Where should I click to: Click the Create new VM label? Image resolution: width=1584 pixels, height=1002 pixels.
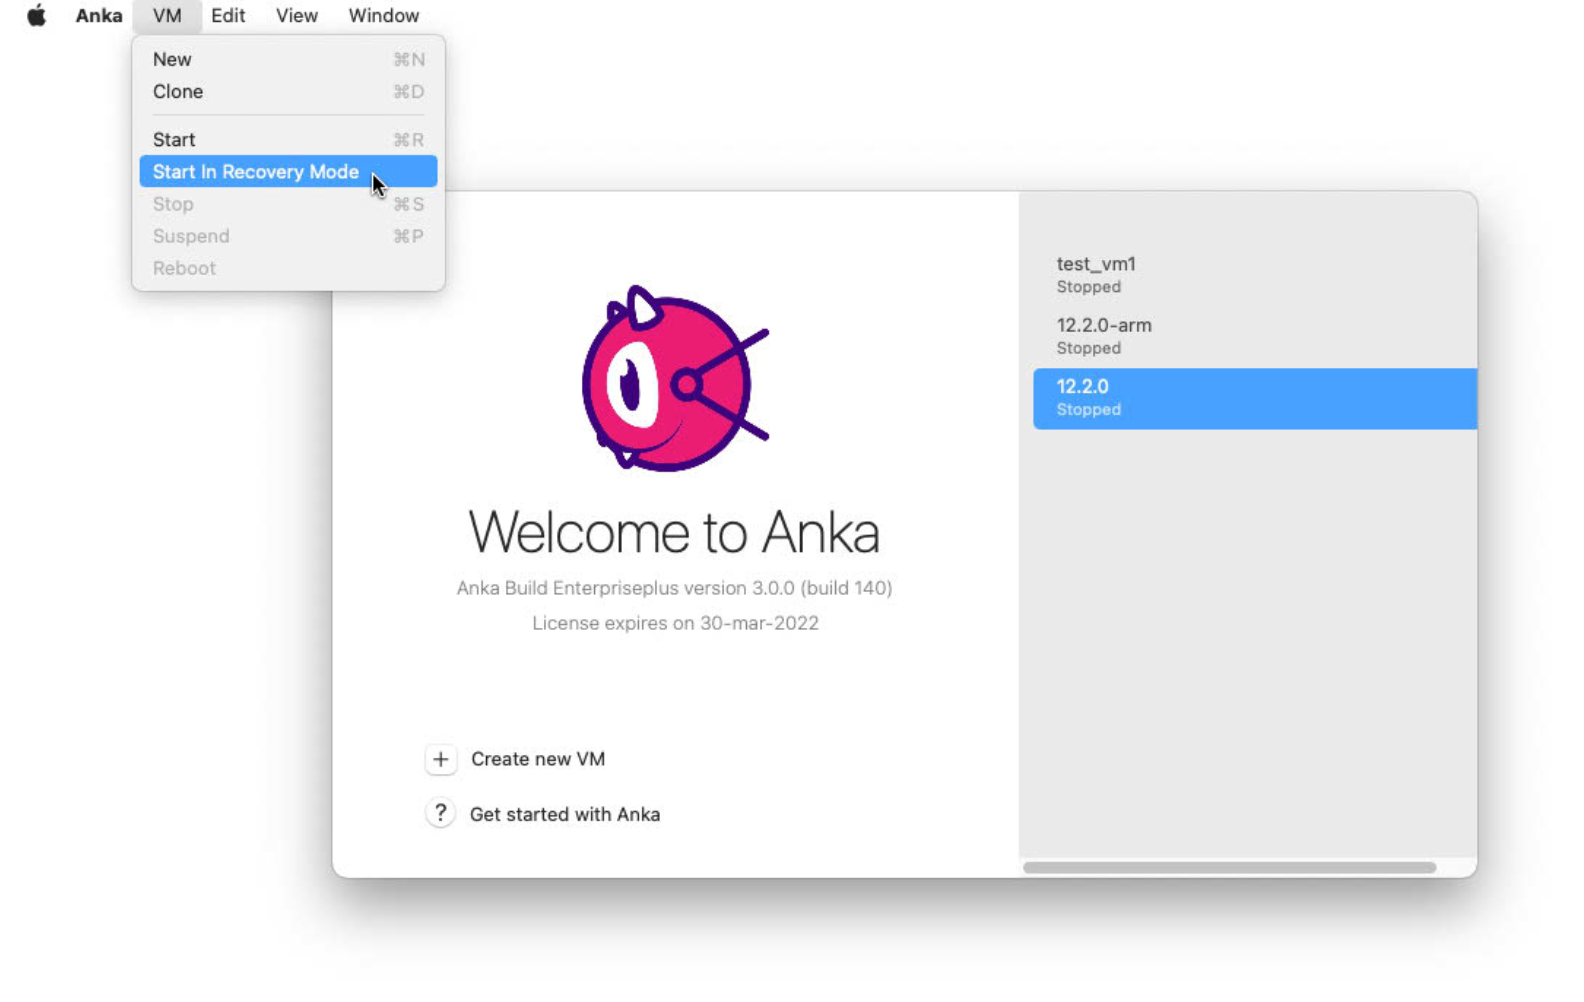538,759
